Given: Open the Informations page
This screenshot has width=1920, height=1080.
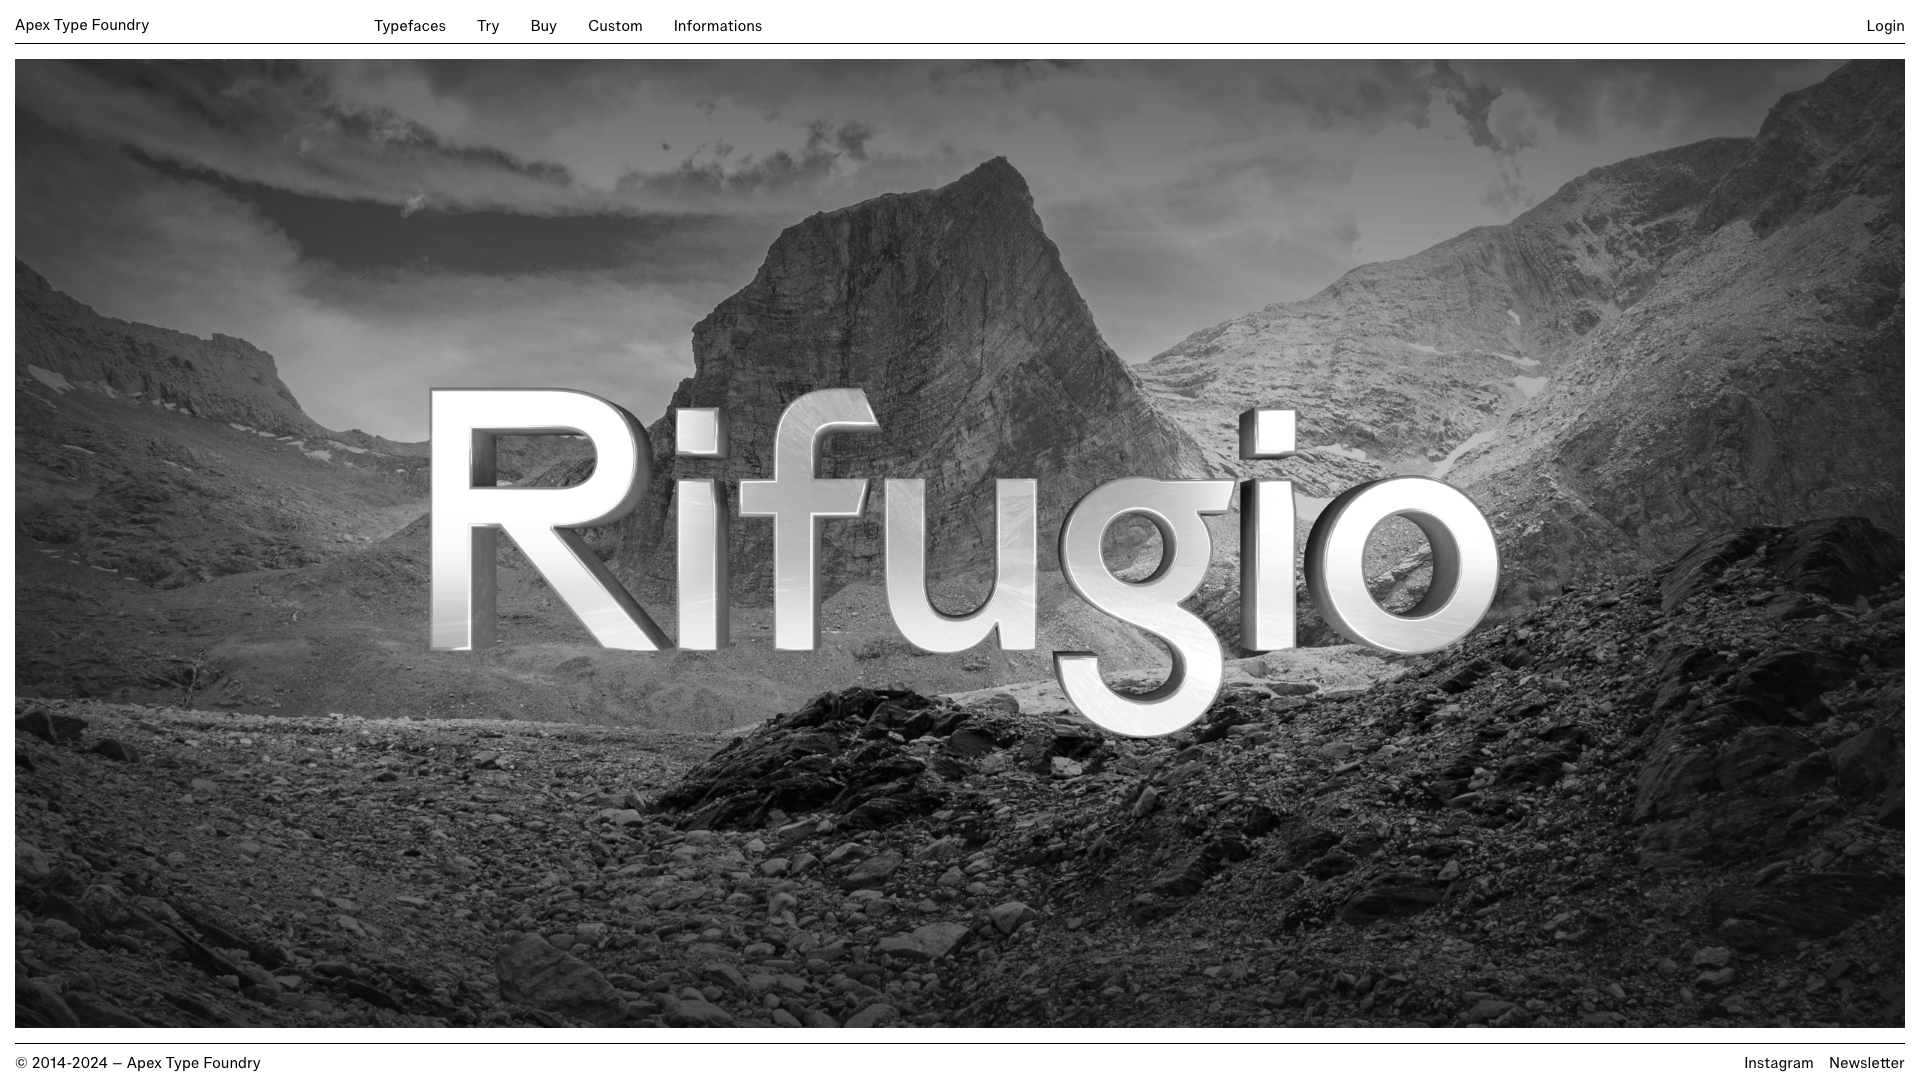Looking at the screenshot, I should (x=718, y=26).
